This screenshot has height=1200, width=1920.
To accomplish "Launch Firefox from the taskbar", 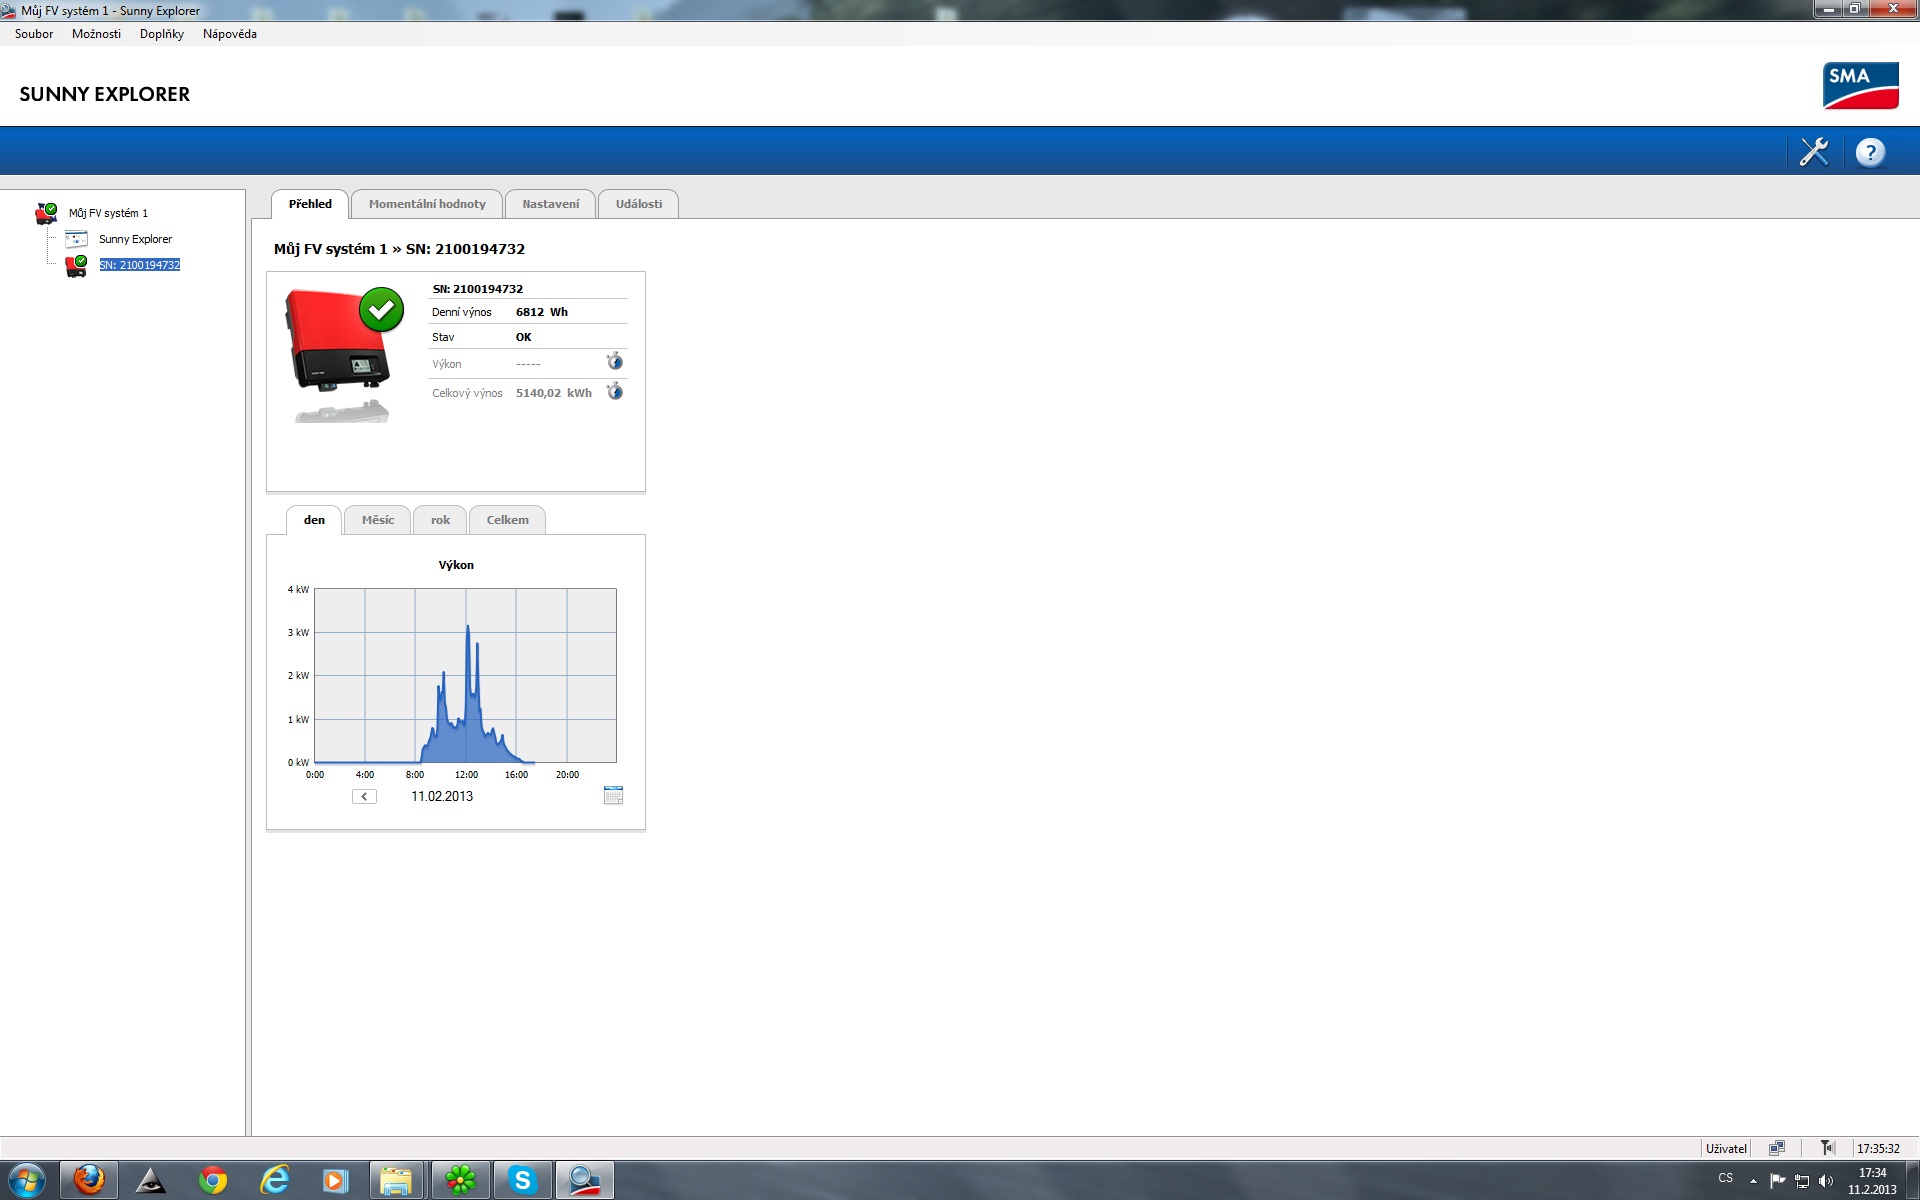I will coord(89,1181).
